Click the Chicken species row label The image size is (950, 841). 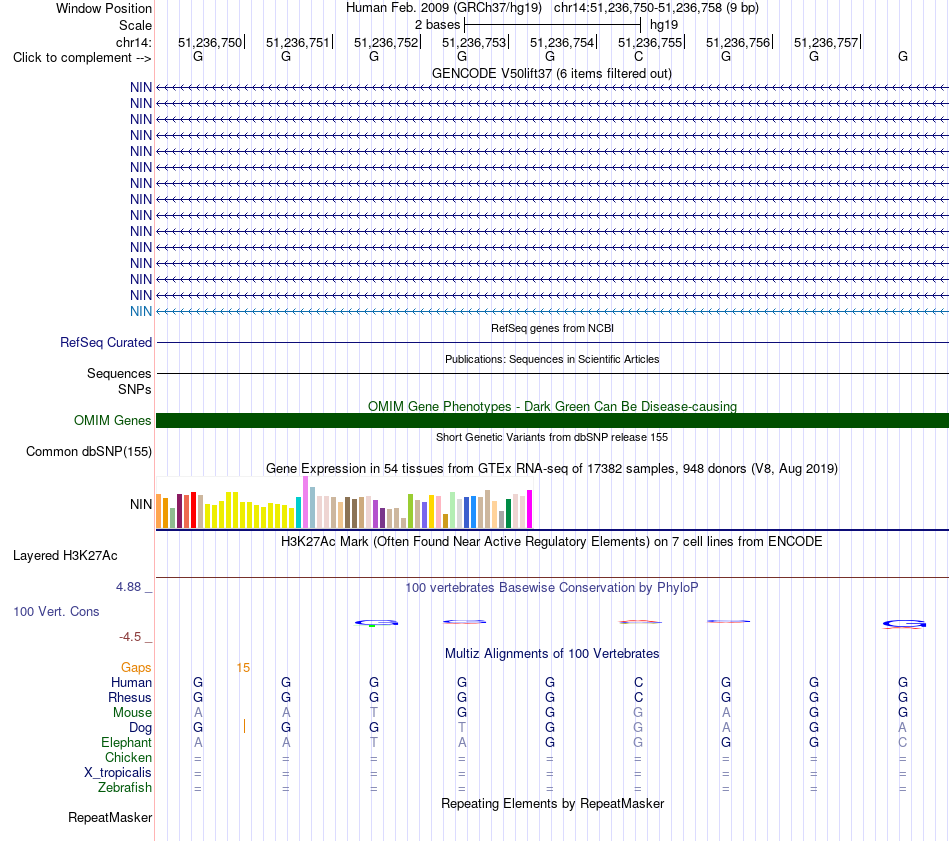pos(128,757)
